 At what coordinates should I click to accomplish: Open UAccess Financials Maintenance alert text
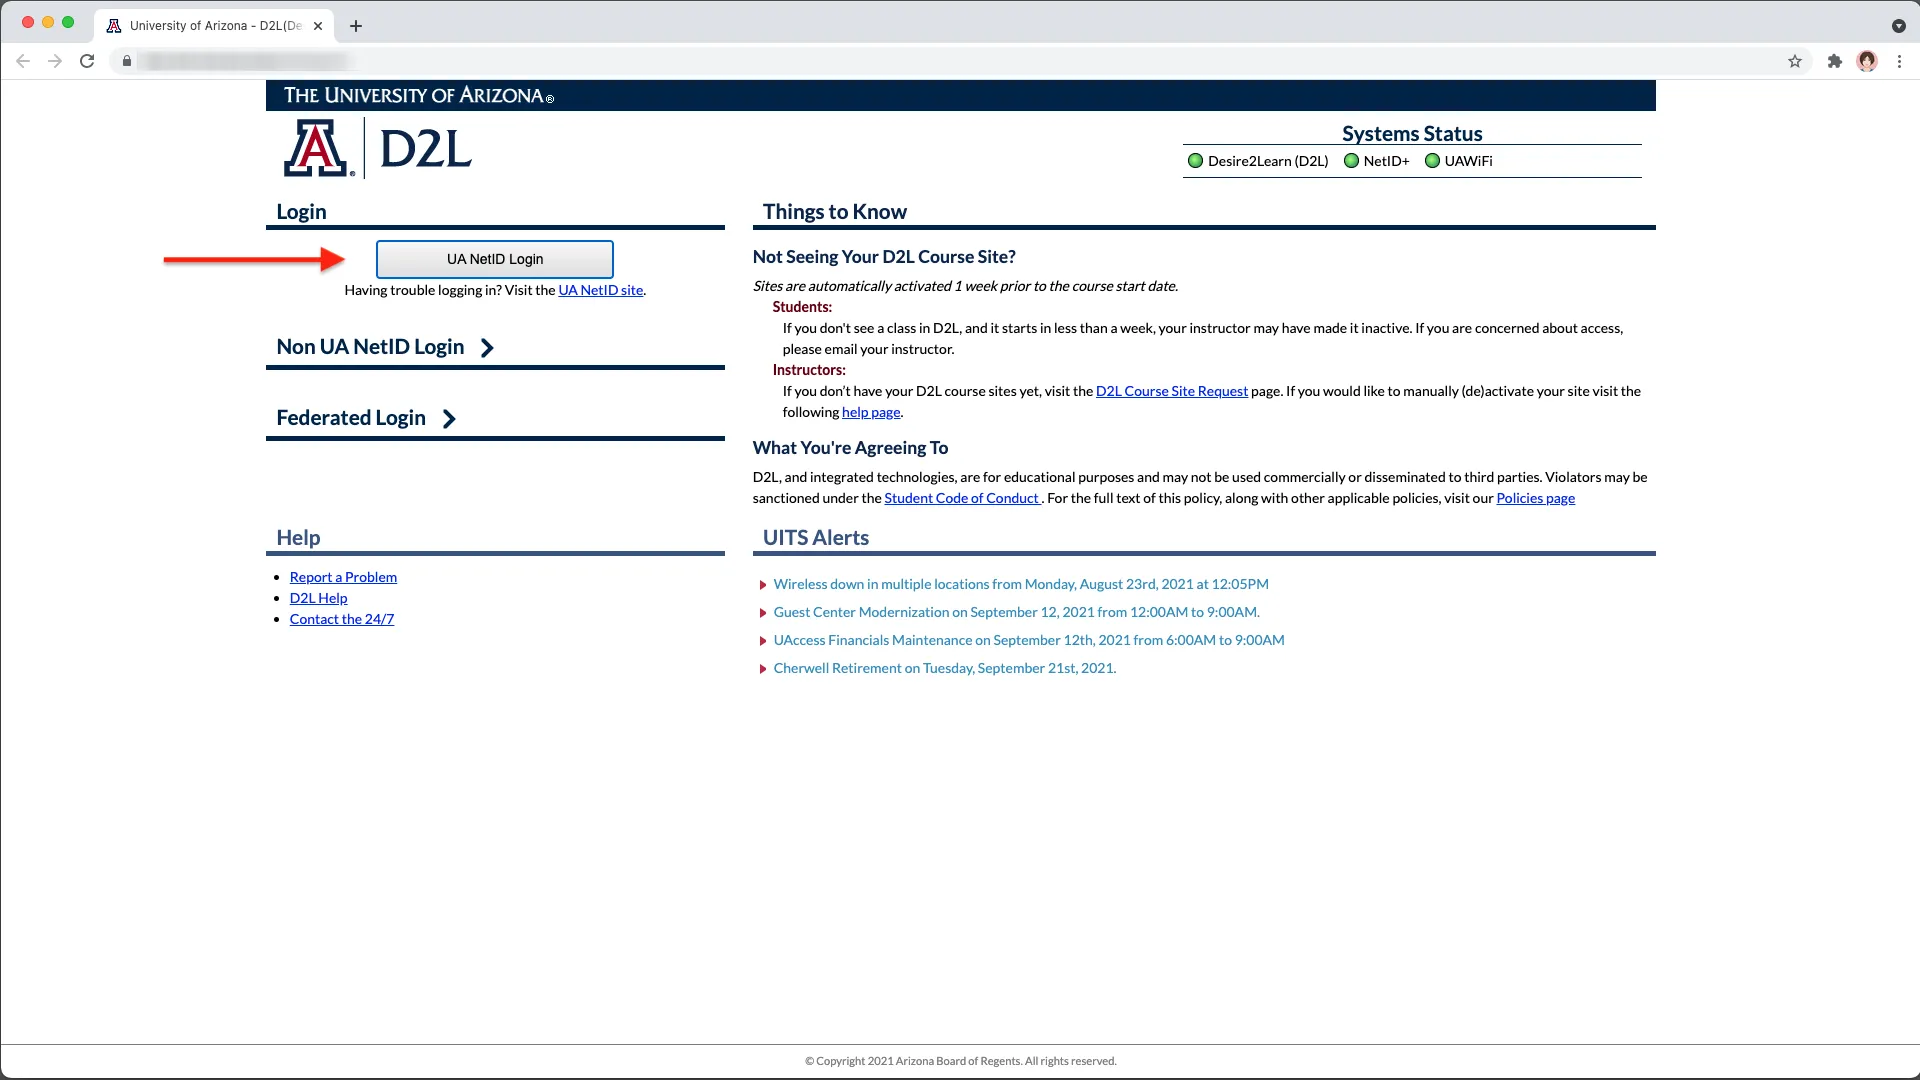pos(1029,640)
